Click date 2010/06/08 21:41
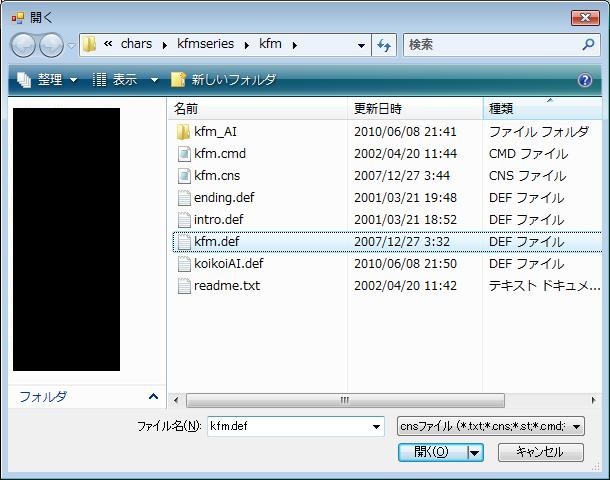 pos(405,132)
